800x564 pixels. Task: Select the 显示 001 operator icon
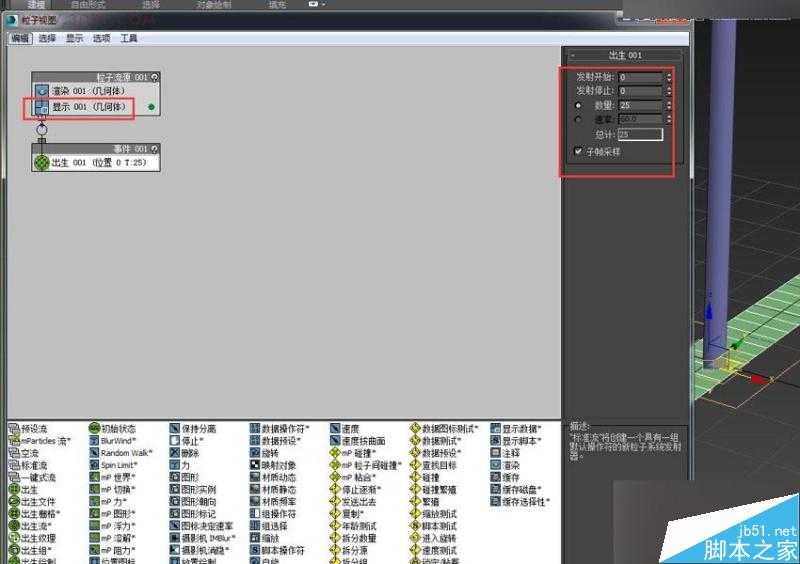tap(42, 107)
